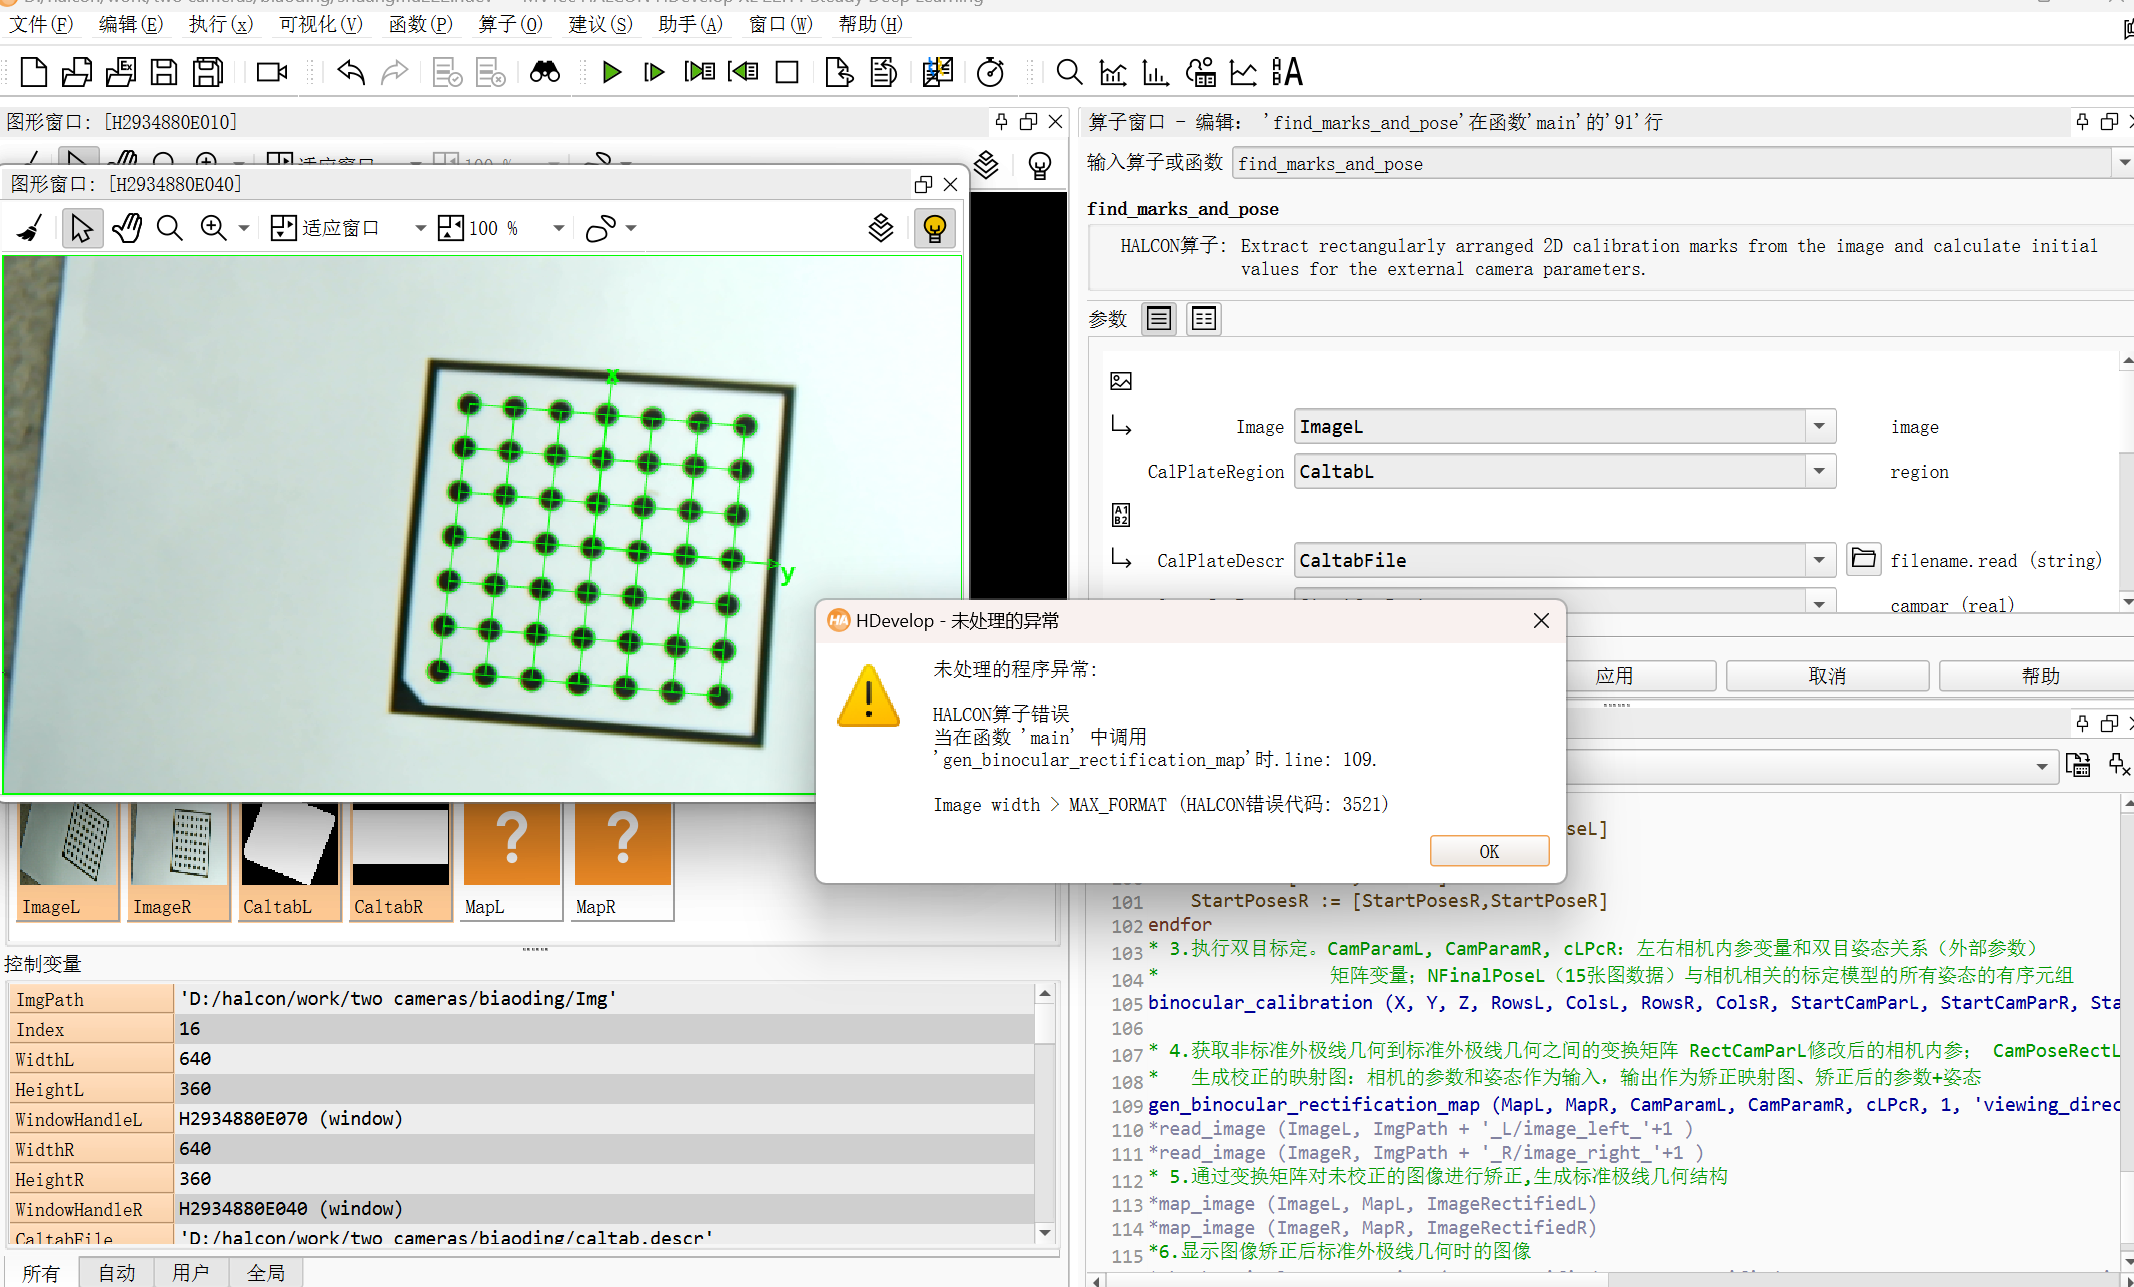Open the zoom window magnifier tool
This screenshot has height=1287, width=2134.
pos(1069,72)
